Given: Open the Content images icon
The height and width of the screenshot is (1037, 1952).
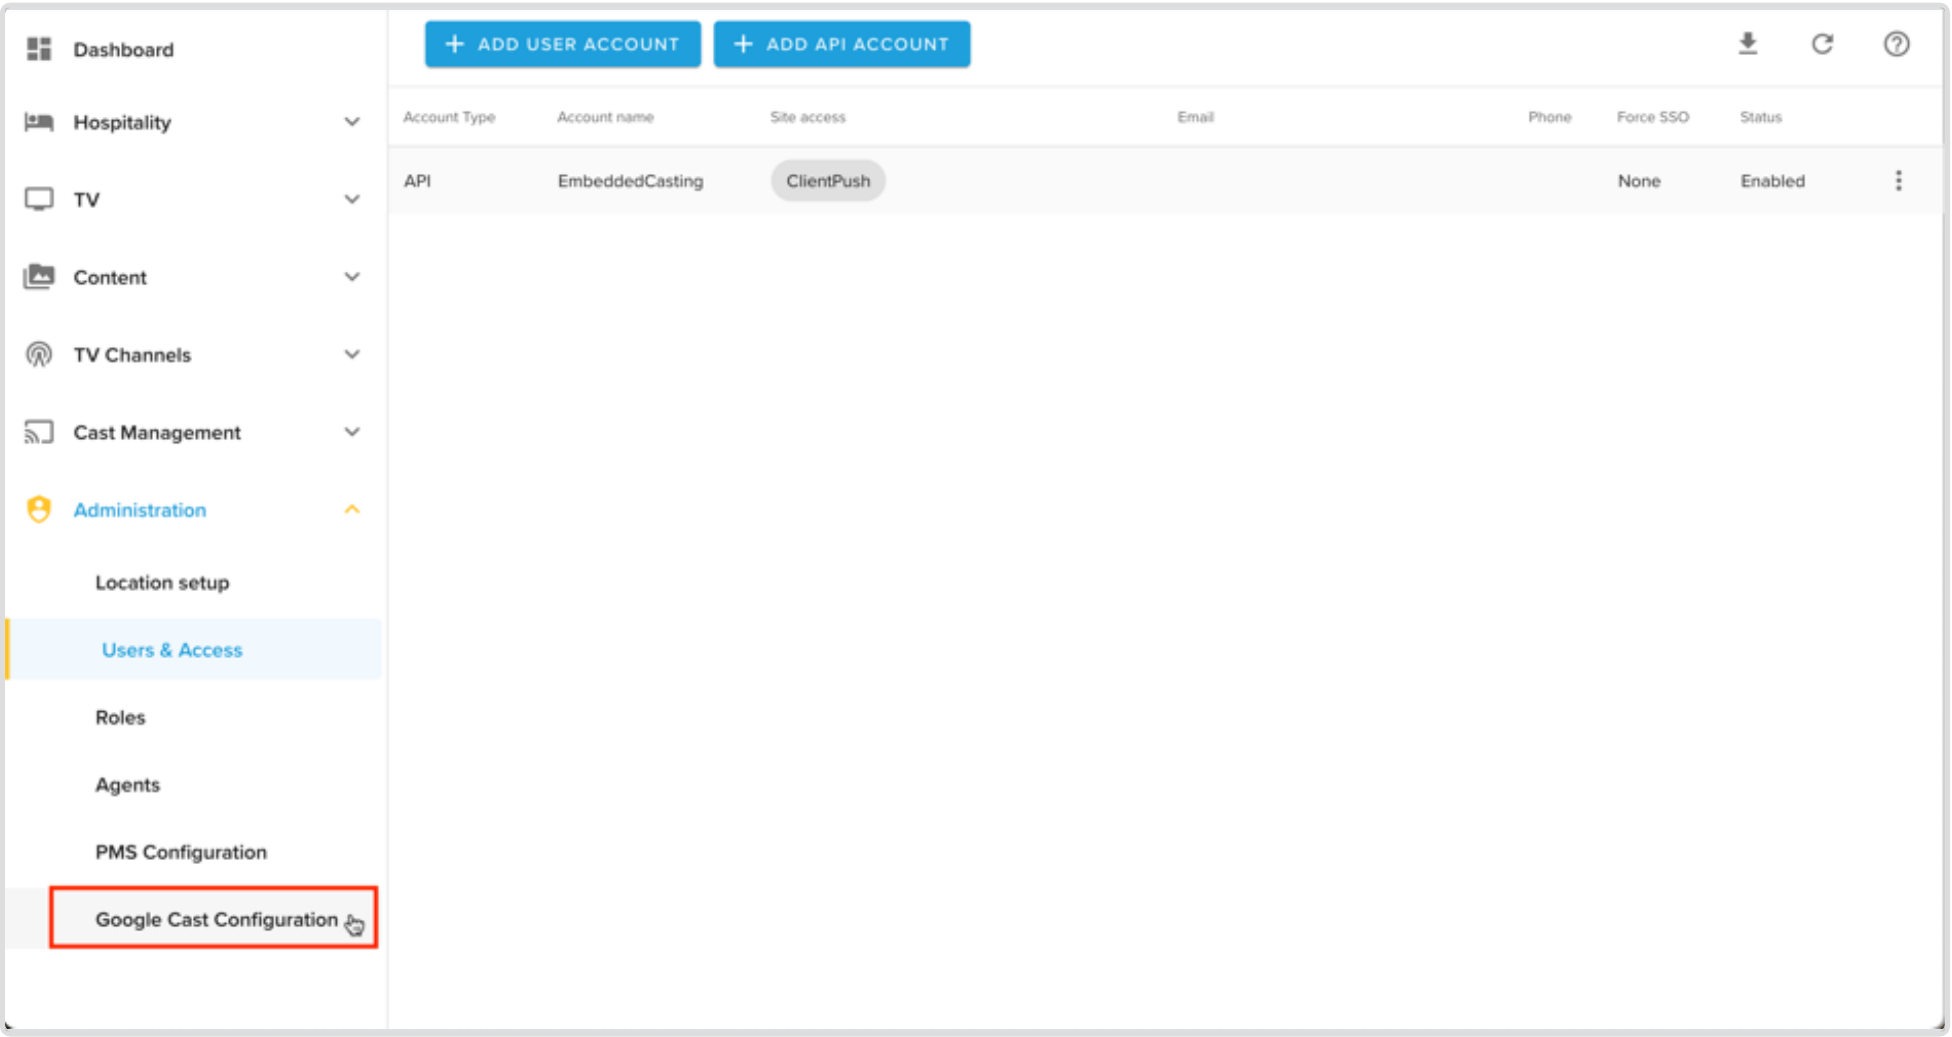Looking at the screenshot, I should [40, 277].
